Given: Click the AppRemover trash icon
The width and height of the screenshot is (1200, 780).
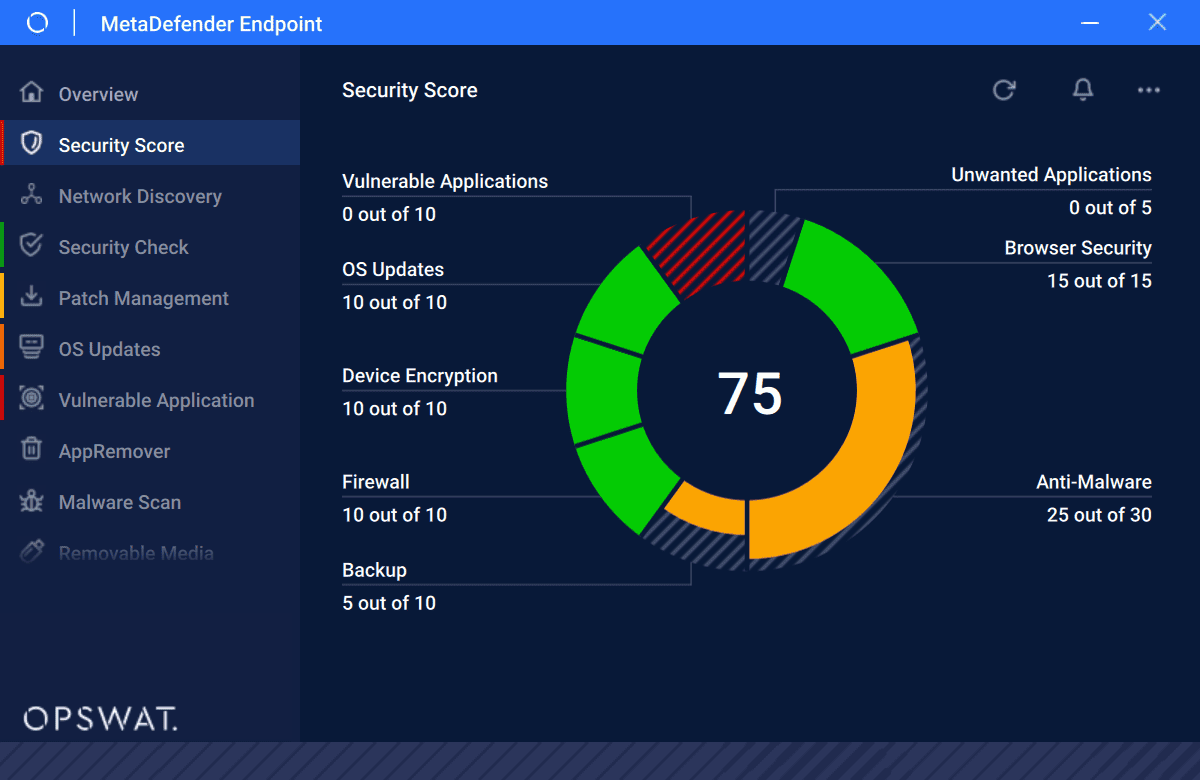Looking at the screenshot, I should [x=32, y=450].
